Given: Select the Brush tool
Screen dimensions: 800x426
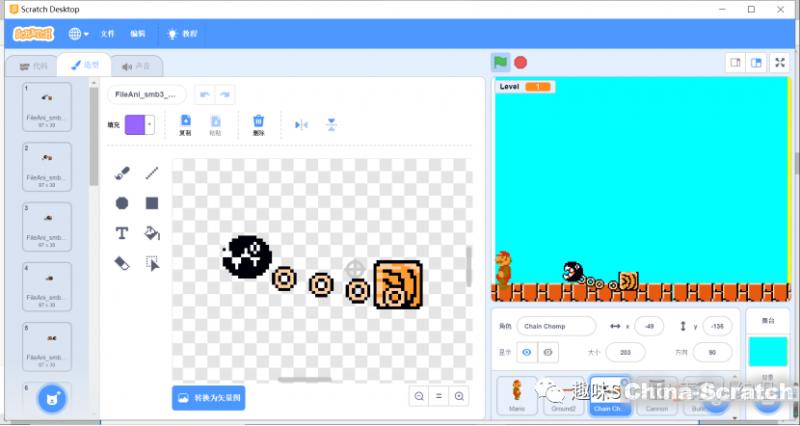Looking at the screenshot, I should (x=122, y=173).
